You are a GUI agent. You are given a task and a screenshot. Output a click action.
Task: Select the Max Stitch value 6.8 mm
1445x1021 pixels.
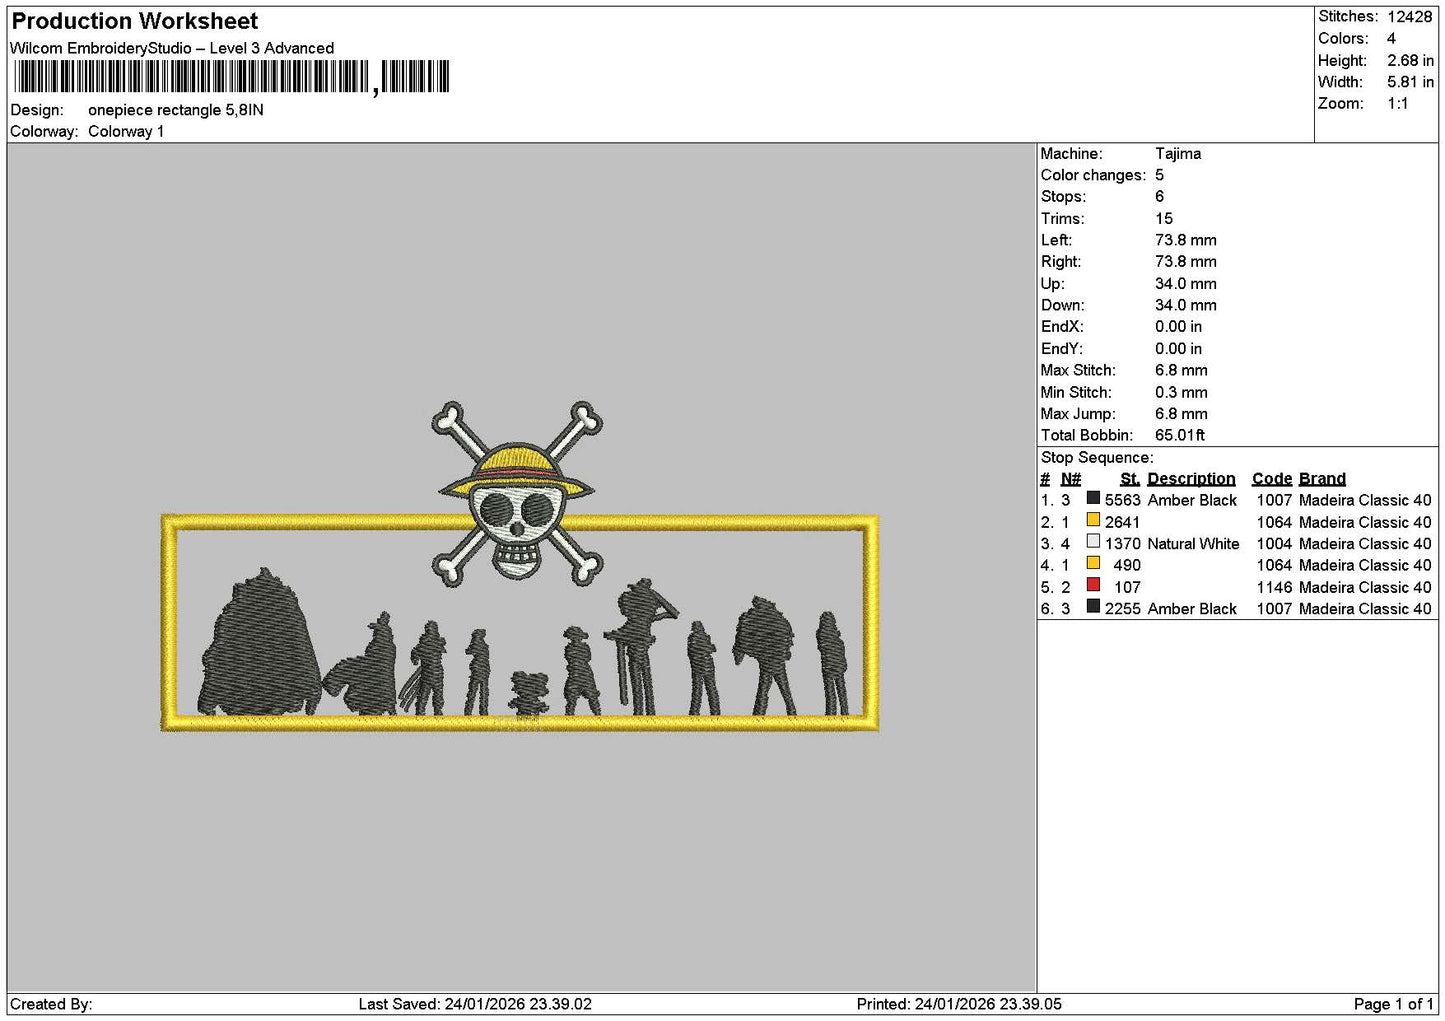1181,371
